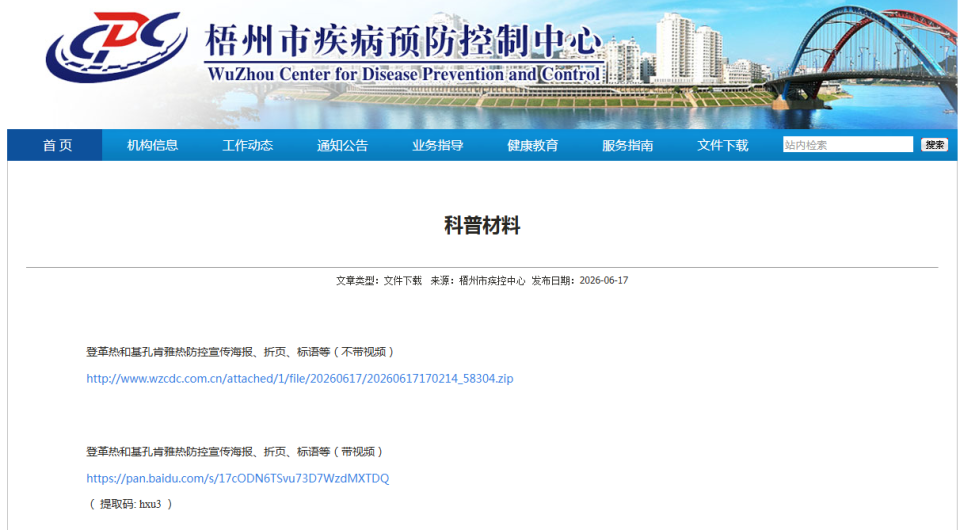Click the 发布日期 2026-06-17 text
This screenshot has width=960, height=530.
(580, 280)
